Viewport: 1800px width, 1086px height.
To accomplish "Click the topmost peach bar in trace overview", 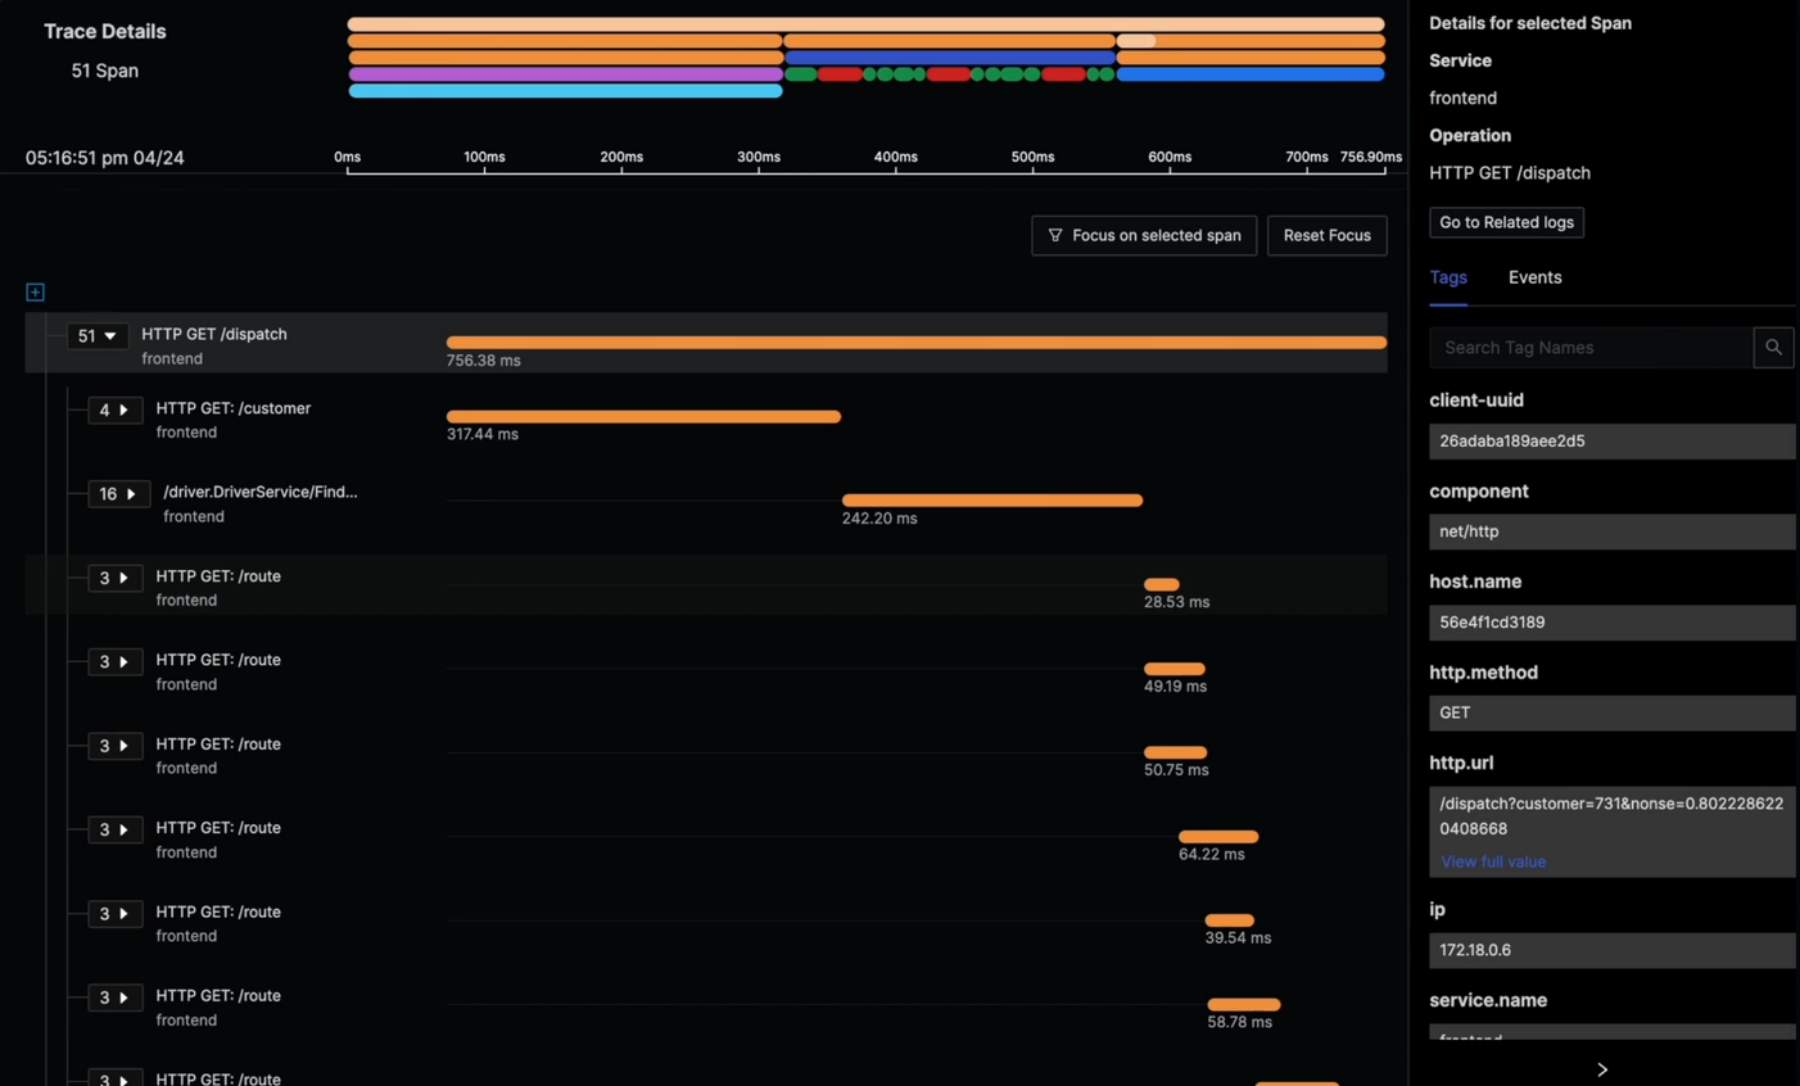I will [866, 24].
